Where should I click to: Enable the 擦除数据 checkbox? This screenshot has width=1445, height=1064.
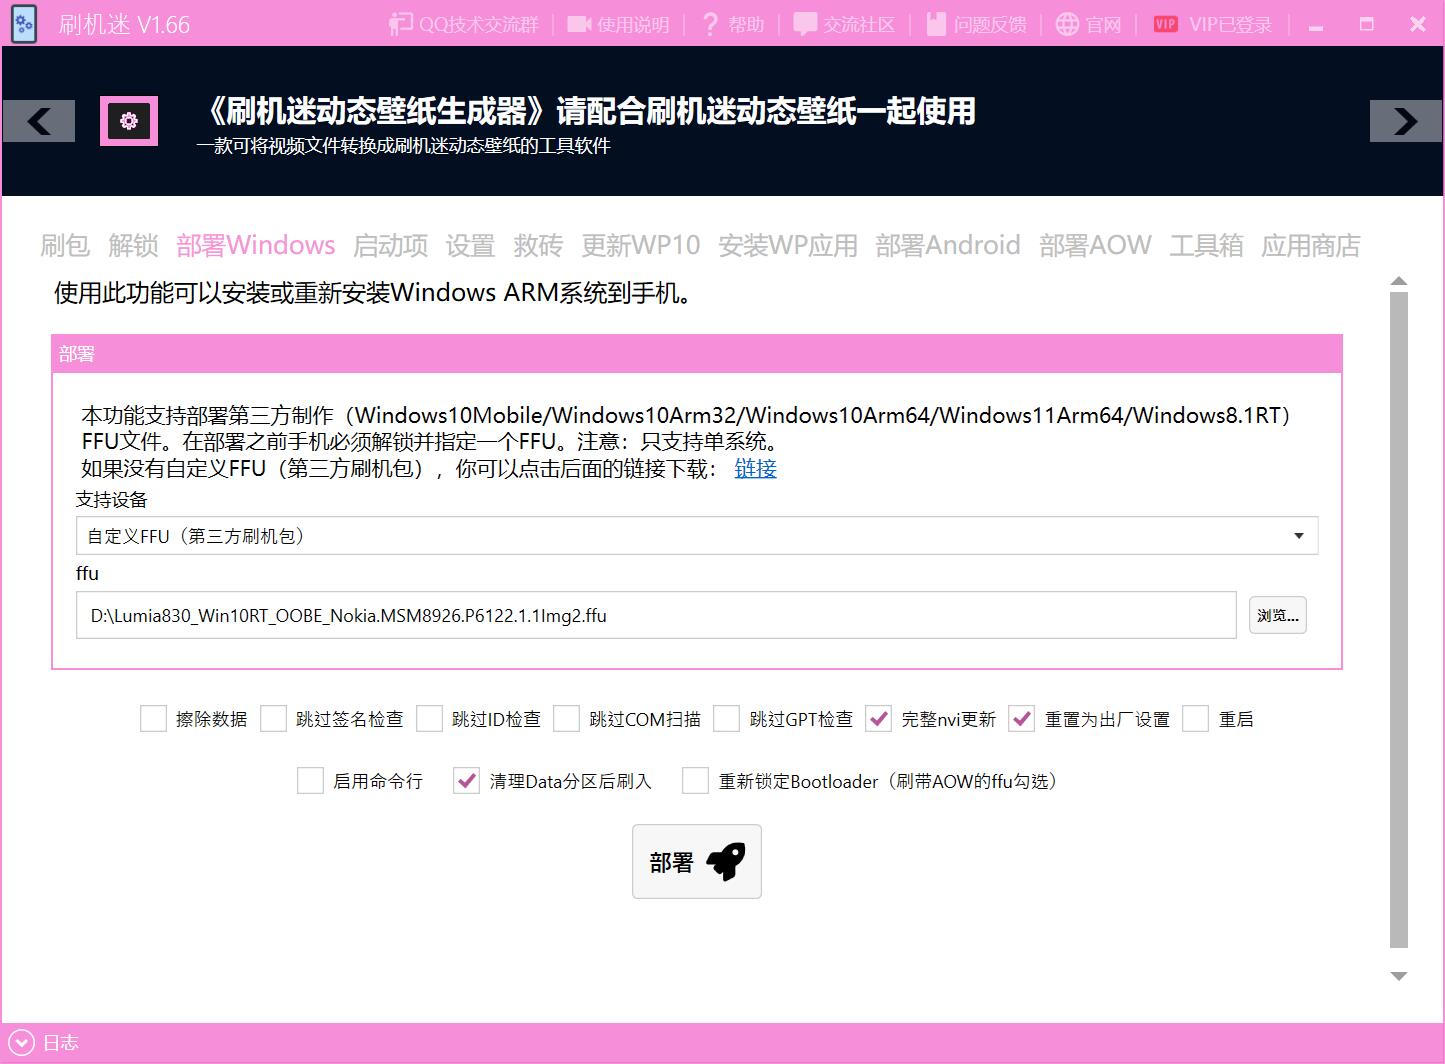click(153, 719)
